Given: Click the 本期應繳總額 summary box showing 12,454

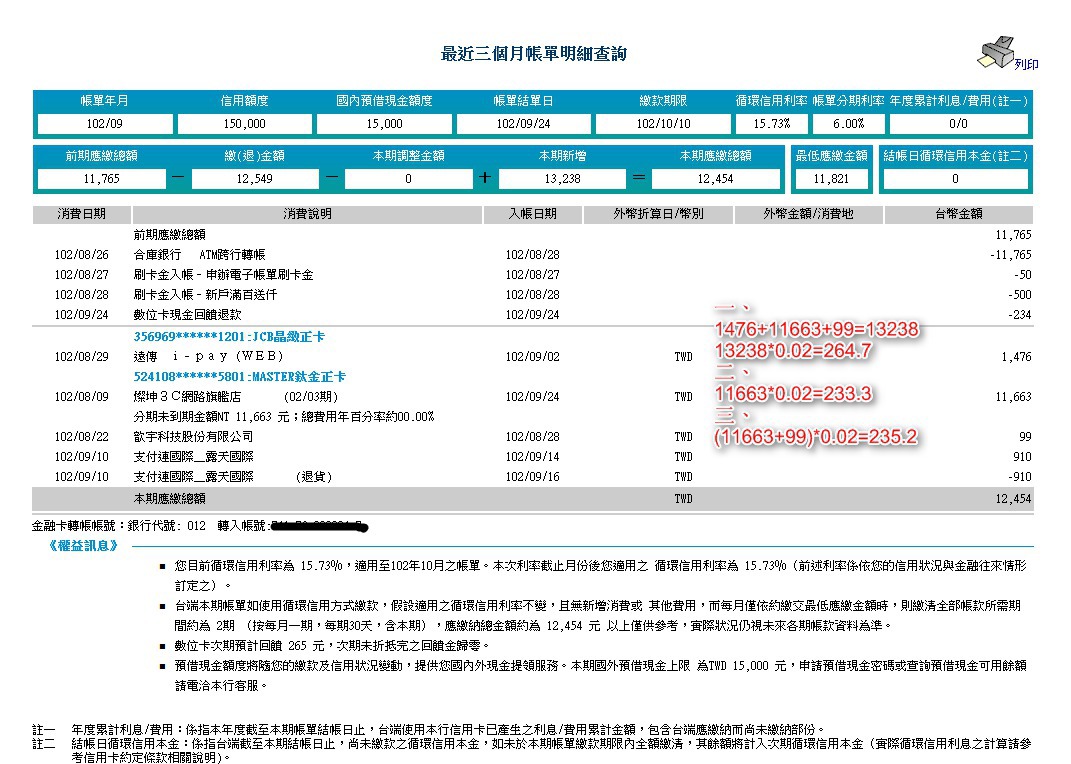Looking at the screenshot, I should click(x=715, y=179).
